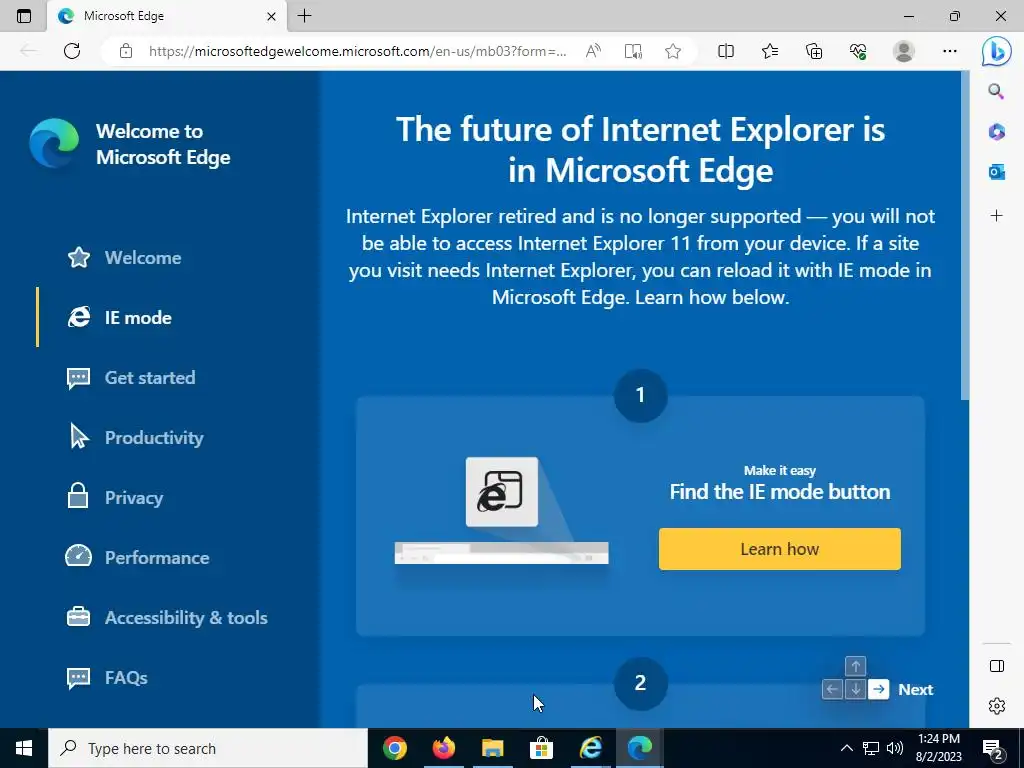Open split screen icon
The image size is (1024, 768).
click(x=726, y=51)
